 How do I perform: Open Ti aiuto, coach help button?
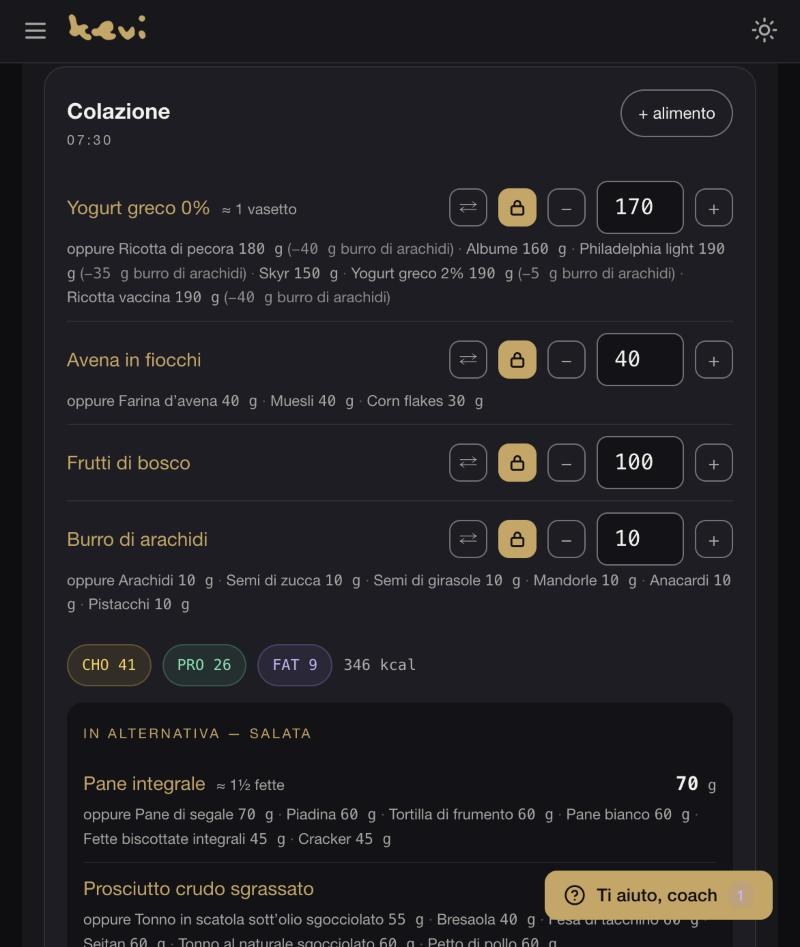(x=659, y=895)
